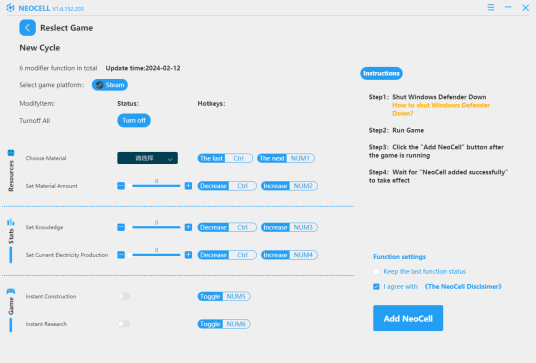Click Increase NUM4 hotkey button
The image size is (536, 363).
pyautogui.click(x=289, y=255)
